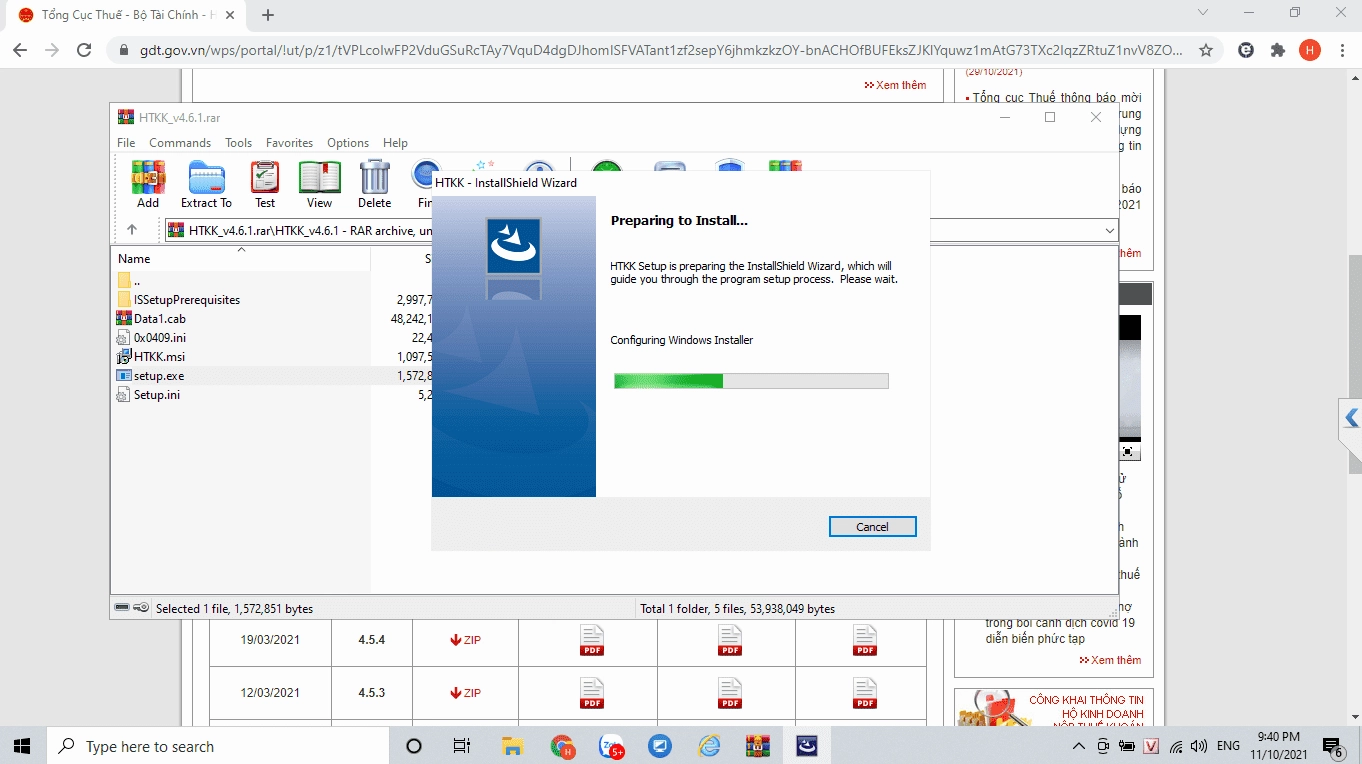The image size is (1362, 764).
Task: Click the Chrome back arrow
Action: [20, 50]
